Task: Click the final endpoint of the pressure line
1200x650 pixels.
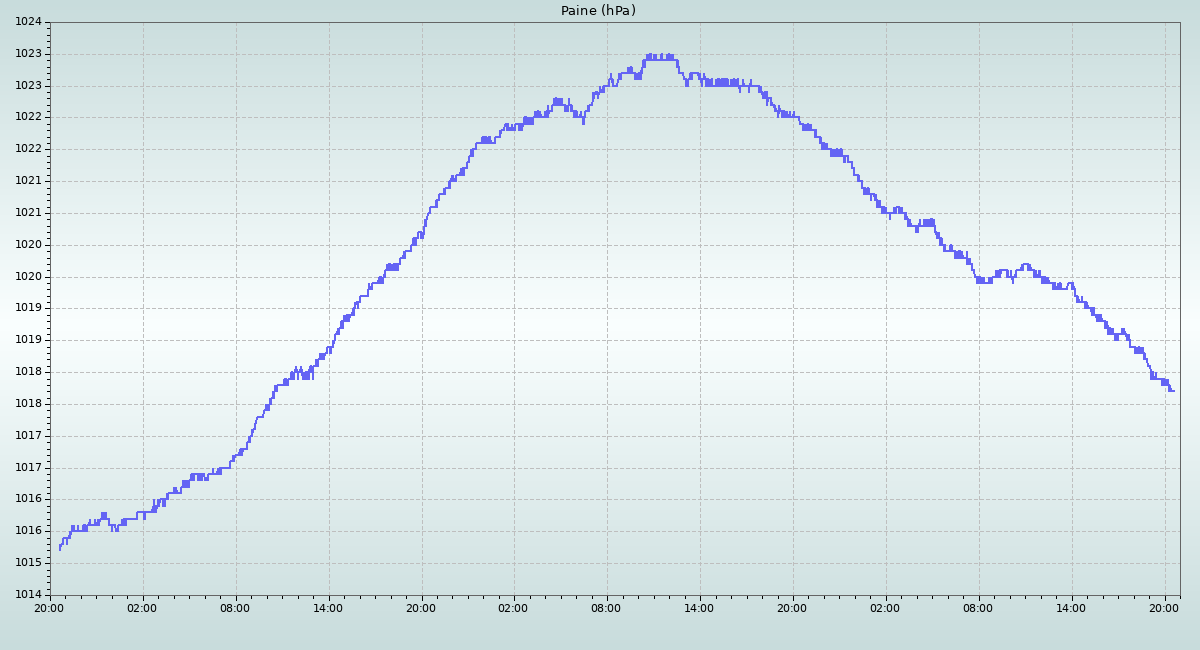Action: (x=1173, y=391)
